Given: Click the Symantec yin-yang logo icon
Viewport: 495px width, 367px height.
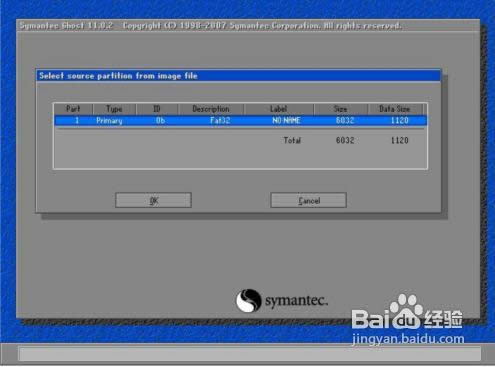Looking at the screenshot, I should pos(249,300).
